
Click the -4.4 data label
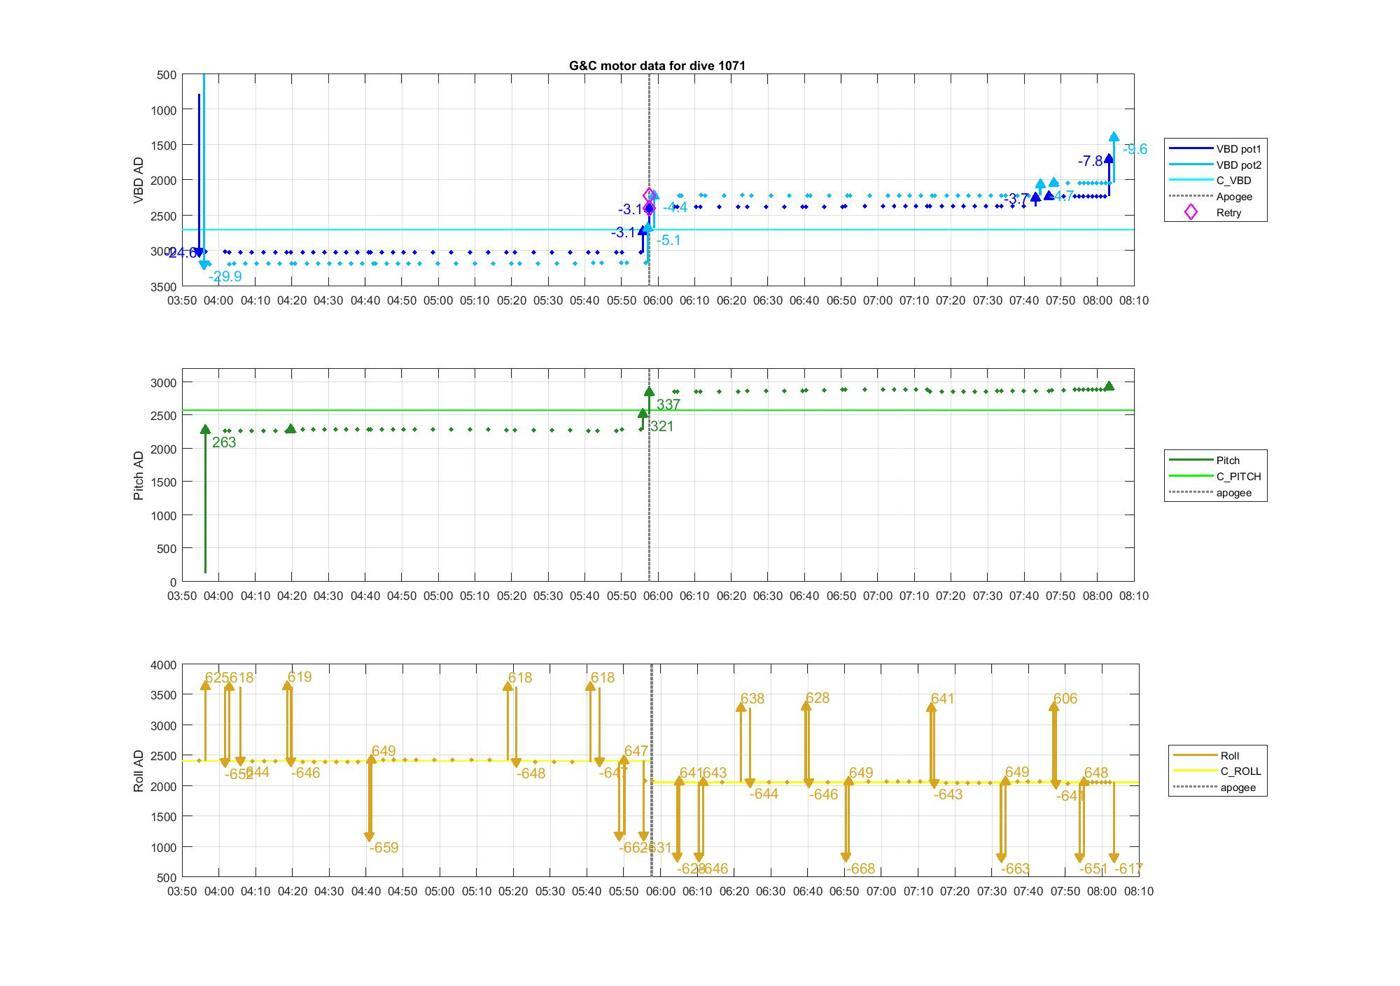coord(675,208)
